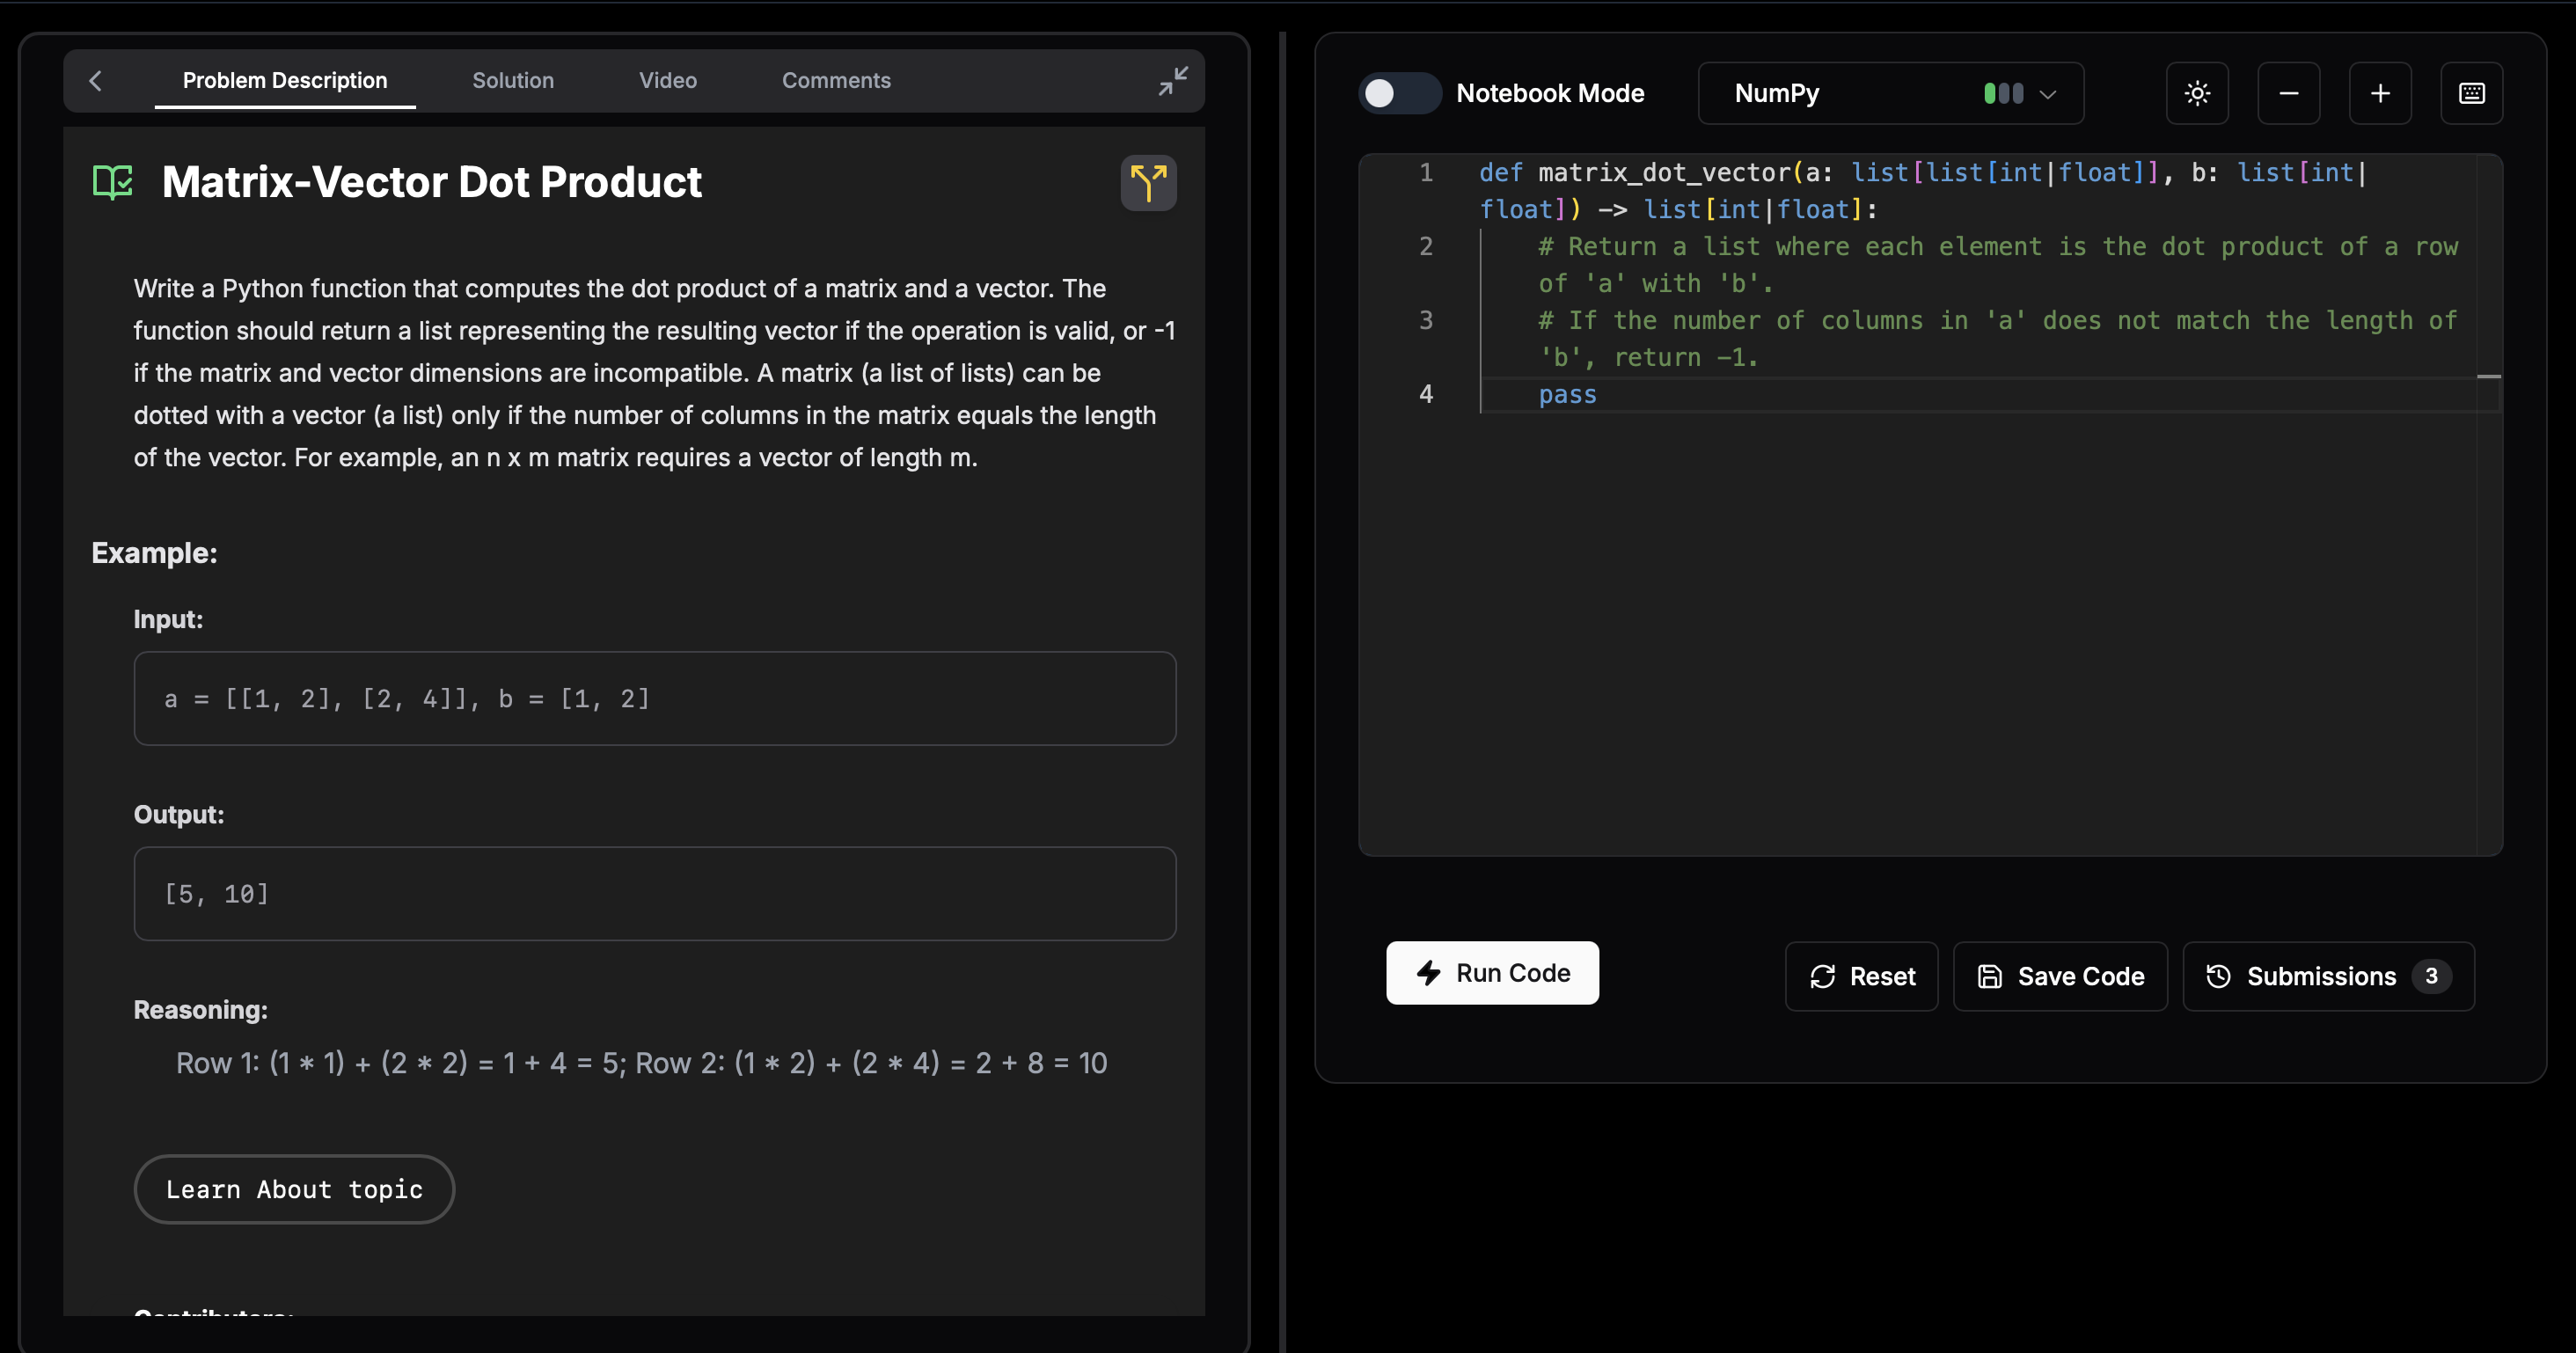Click the yellow branching-arrows icon beside the title

[1148, 183]
